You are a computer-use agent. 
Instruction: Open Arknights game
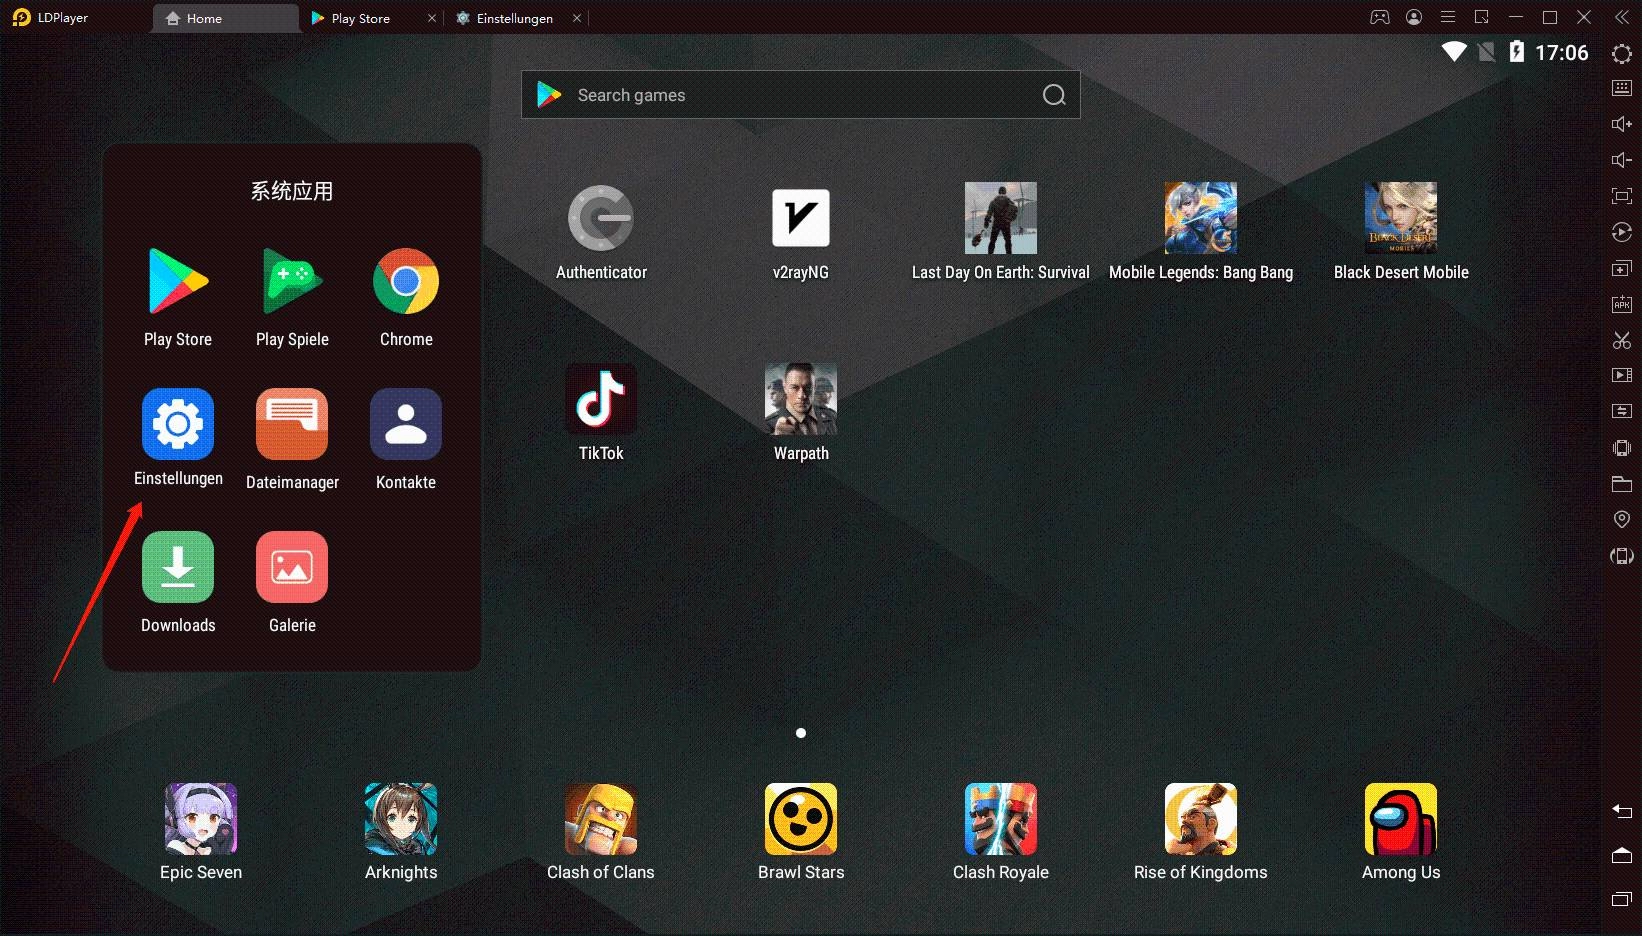[x=401, y=819]
